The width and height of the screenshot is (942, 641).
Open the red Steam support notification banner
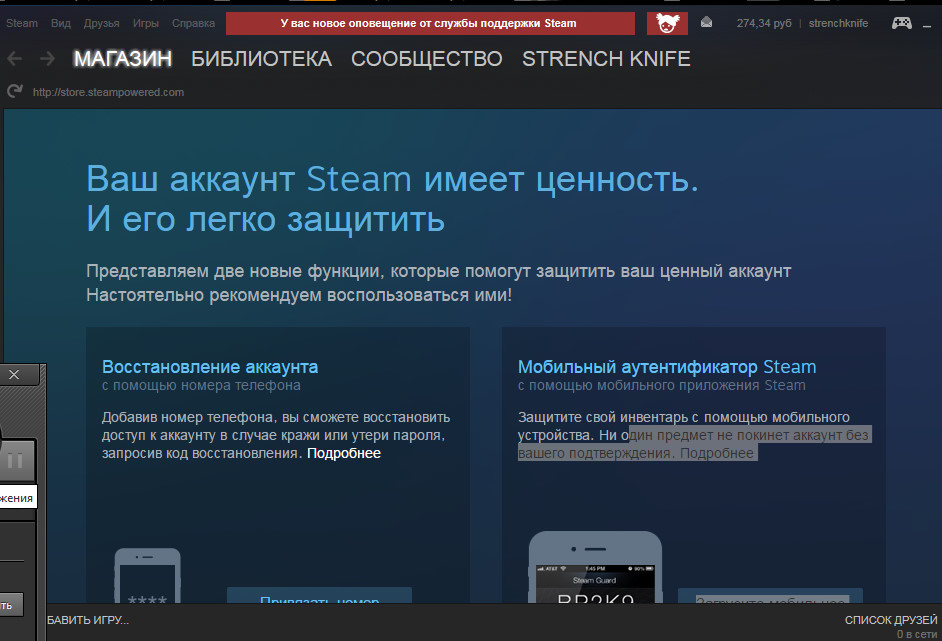coord(430,23)
